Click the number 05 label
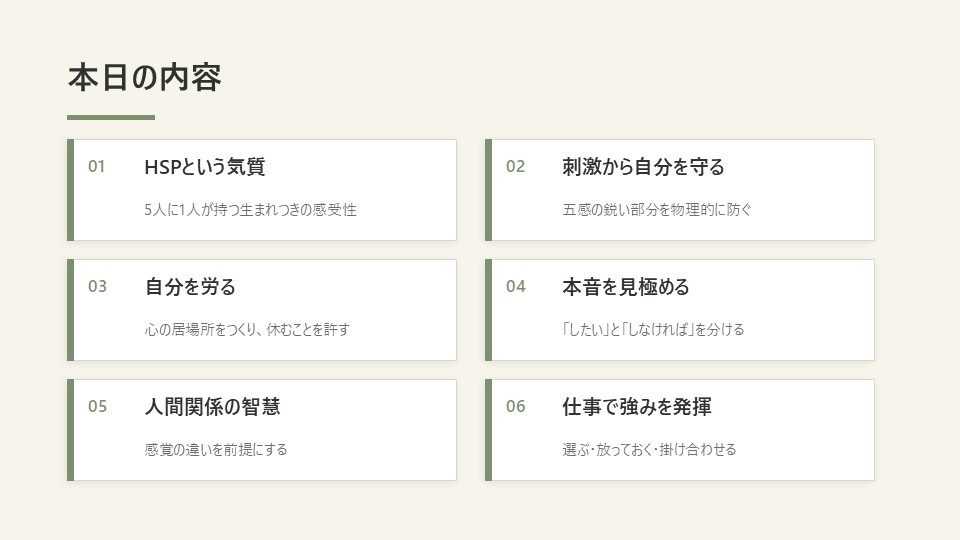The image size is (960, 540). [x=97, y=407]
